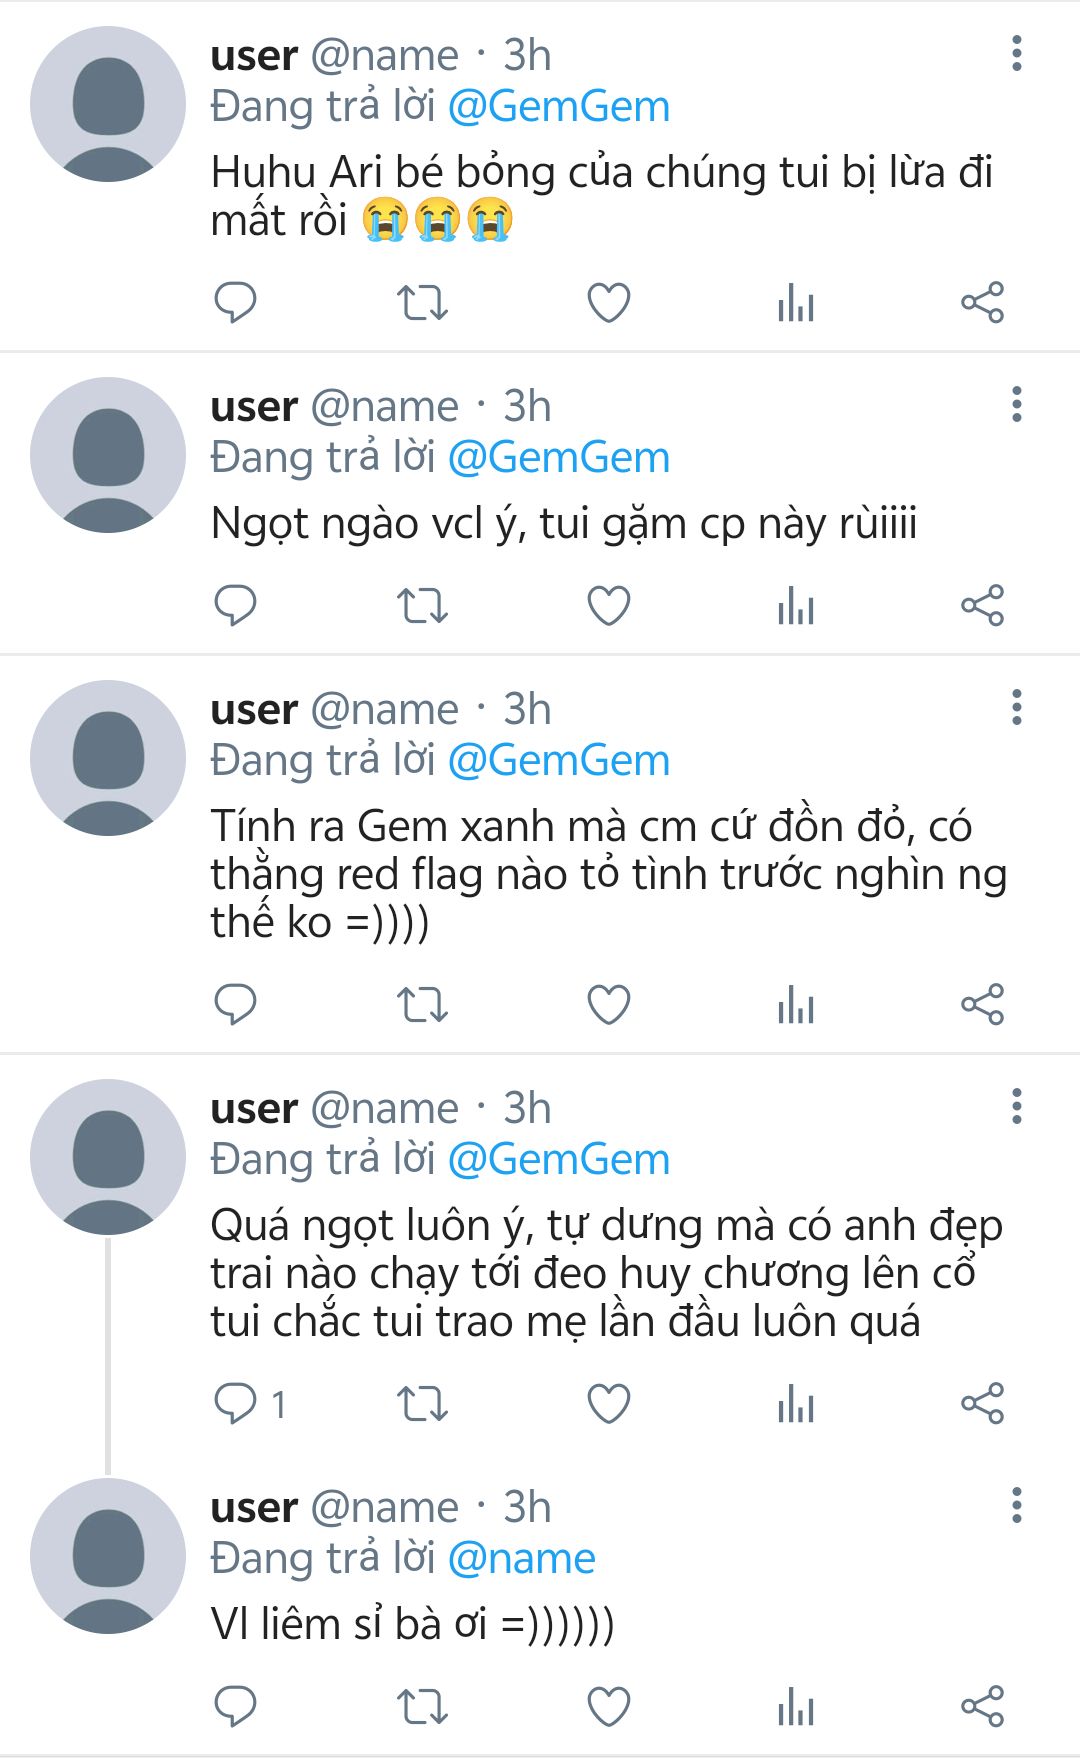
Task: Open @GemGem link in "Ngọt ngào vcl ý" tweet
Action: click(558, 458)
